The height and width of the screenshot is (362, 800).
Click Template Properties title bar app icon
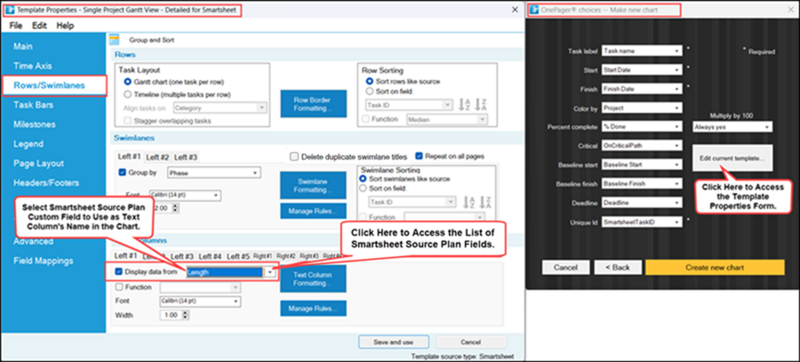point(9,10)
